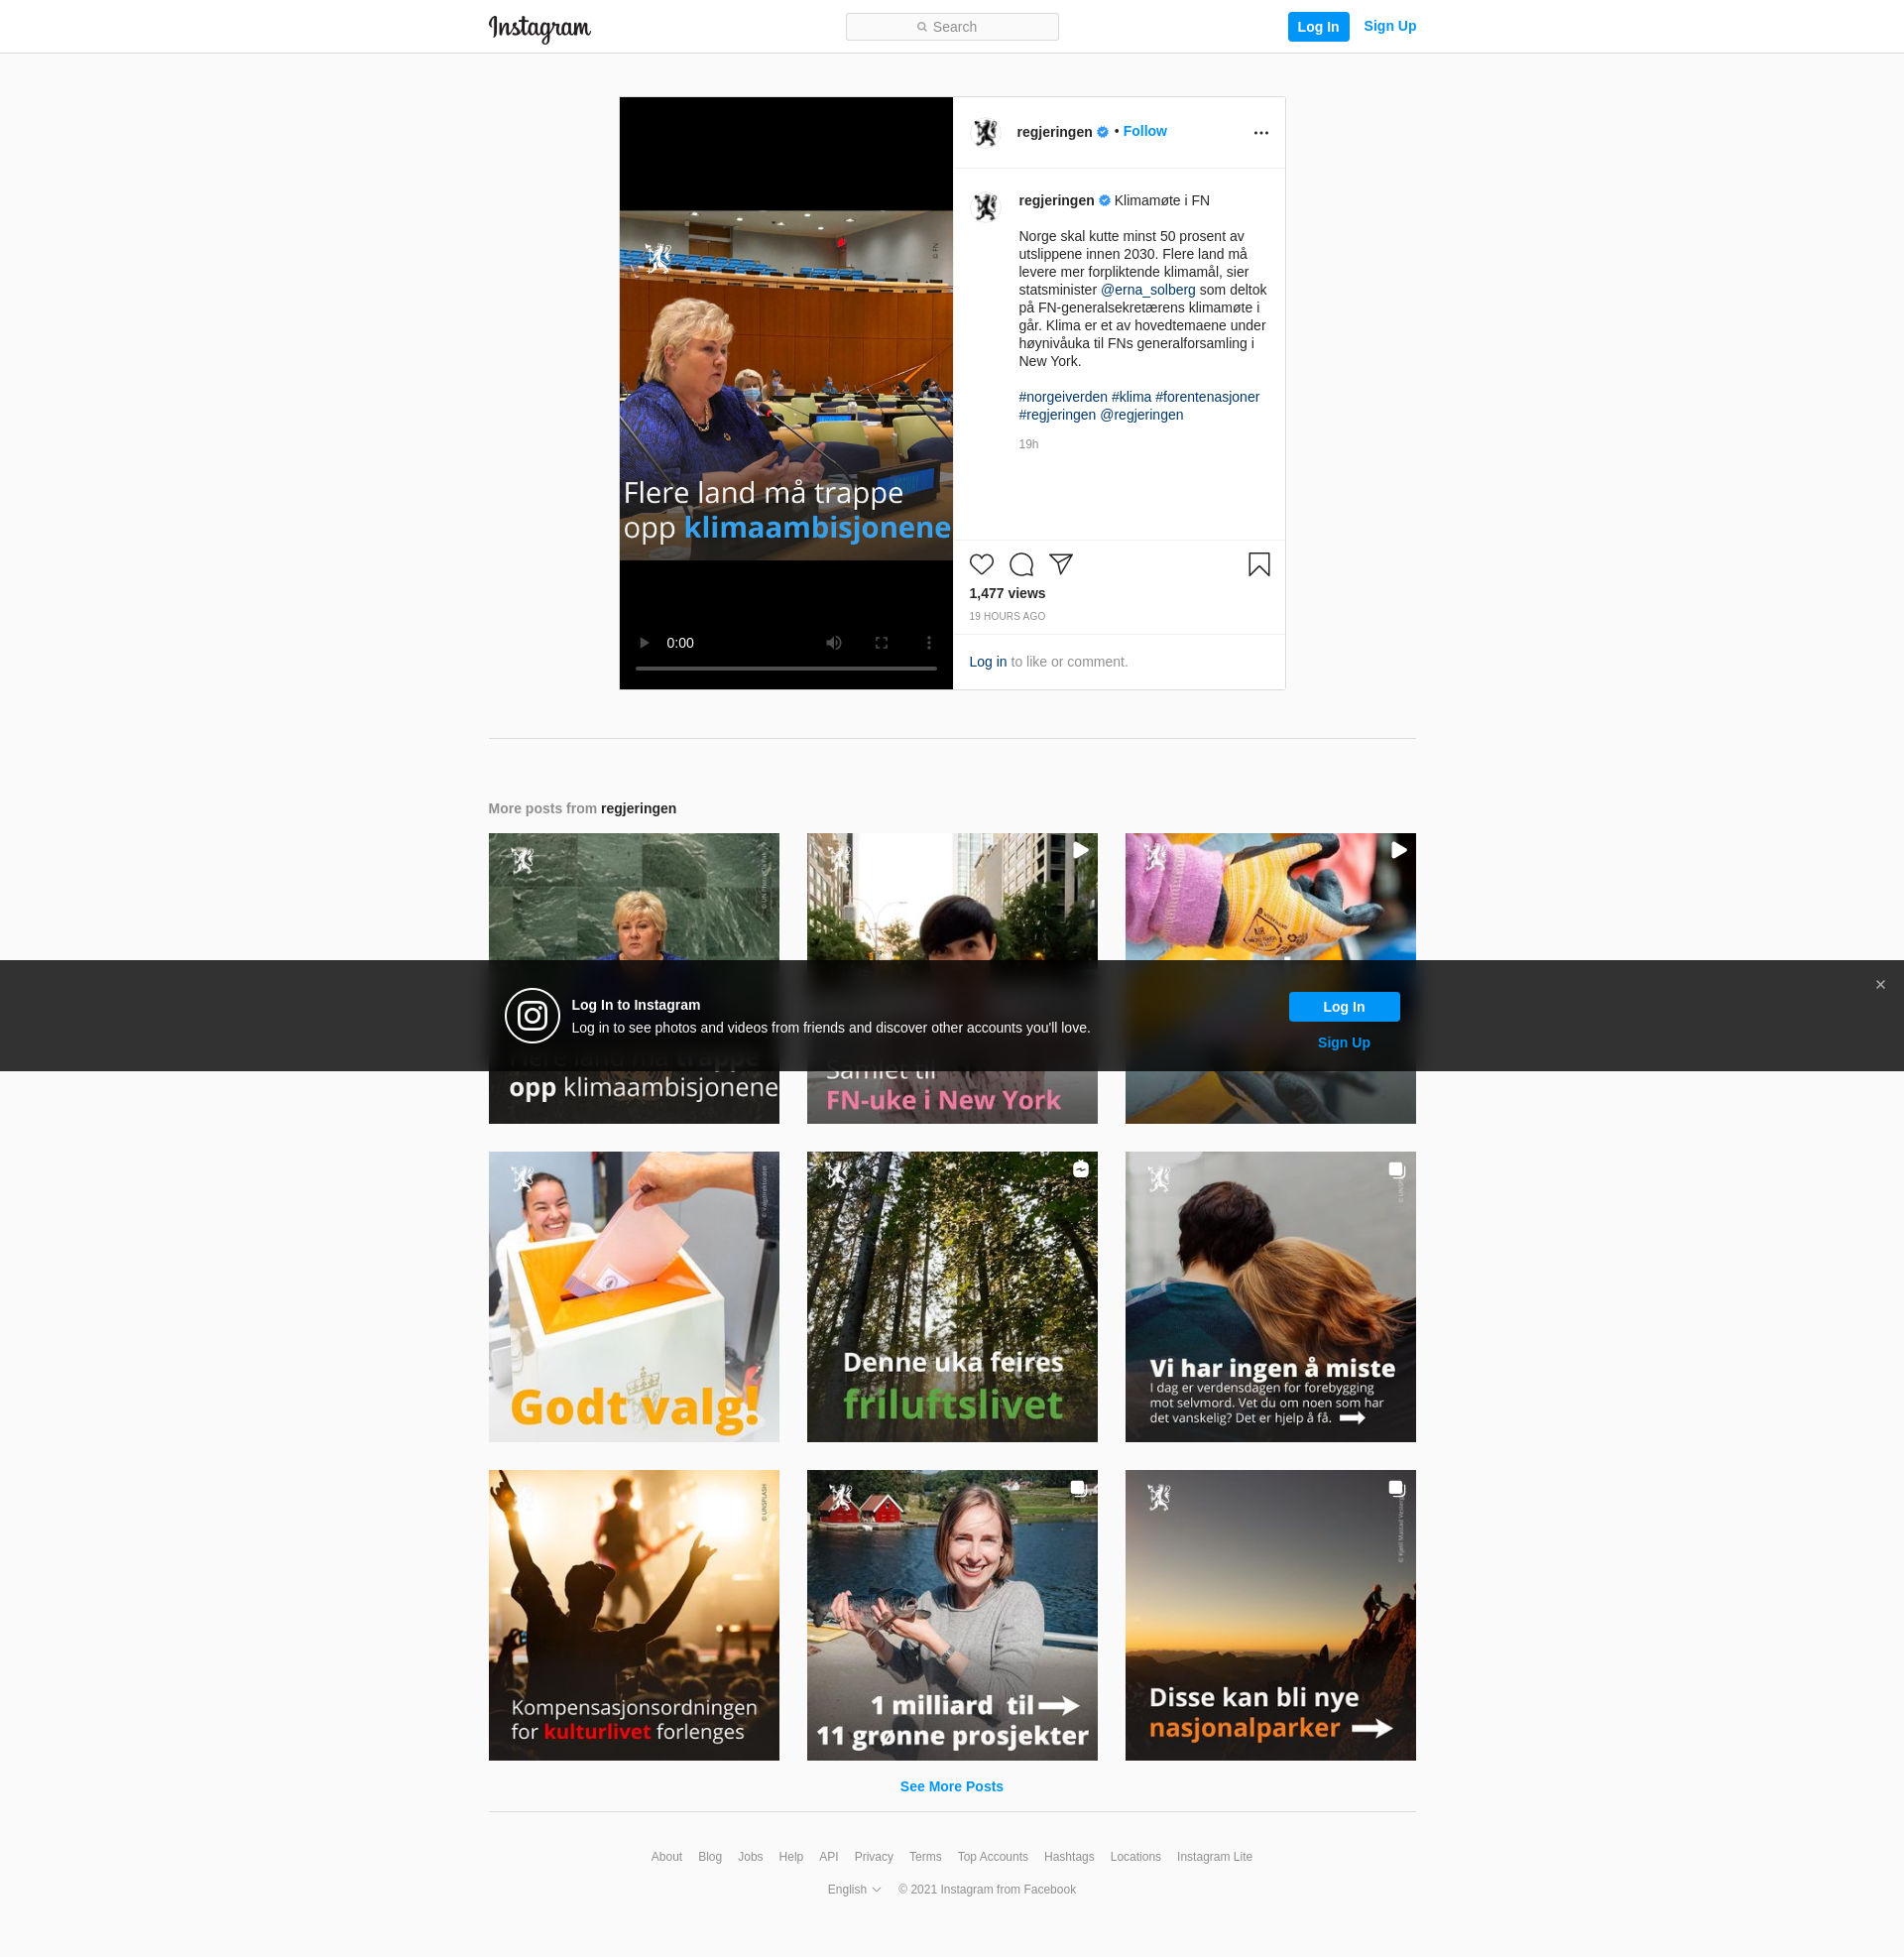Click the blue Log In header button
The height and width of the screenshot is (1957, 1904).
[1317, 27]
